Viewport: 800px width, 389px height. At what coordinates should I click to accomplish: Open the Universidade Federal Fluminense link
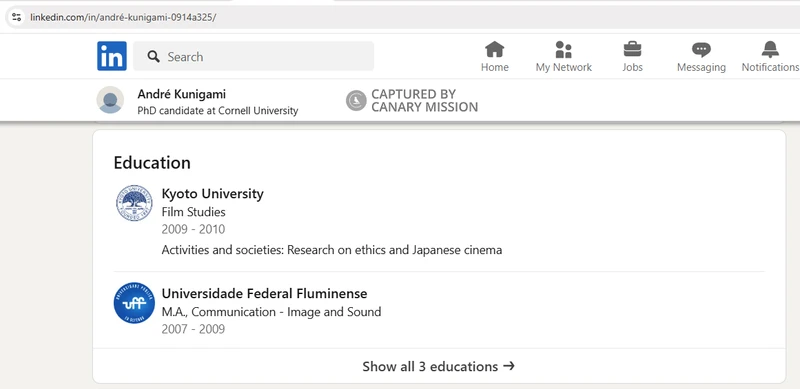[264, 294]
